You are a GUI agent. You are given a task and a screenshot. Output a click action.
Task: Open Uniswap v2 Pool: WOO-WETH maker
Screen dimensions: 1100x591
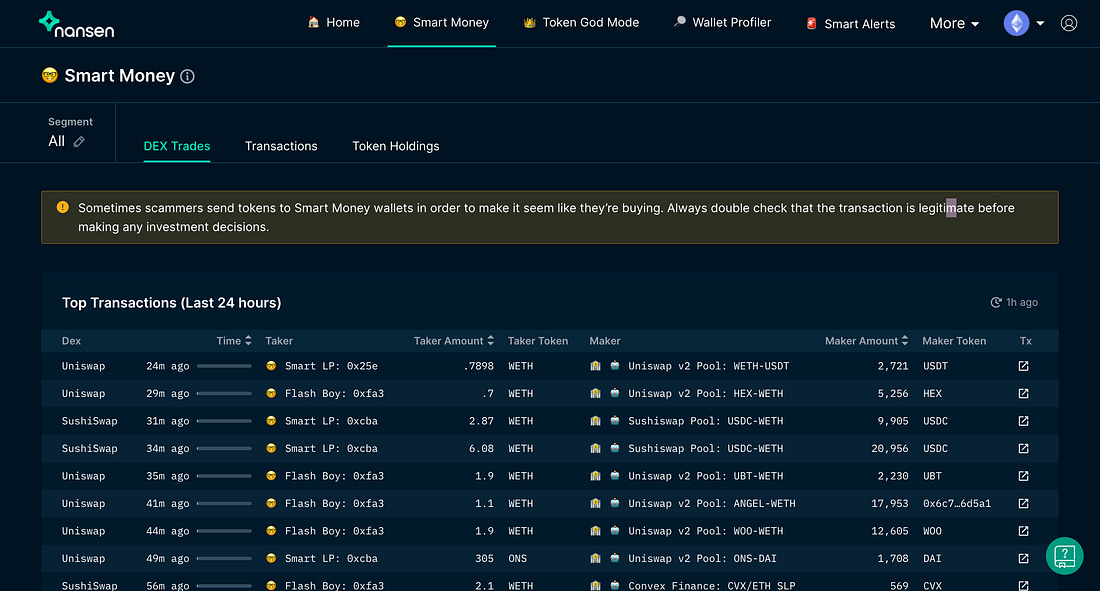[x=706, y=531]
